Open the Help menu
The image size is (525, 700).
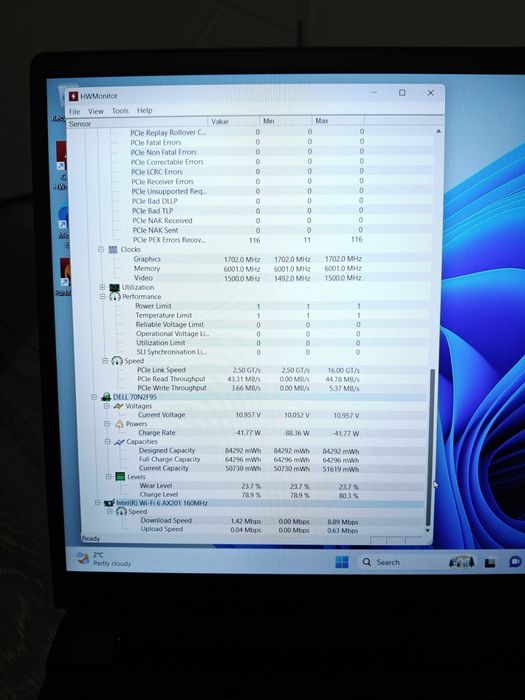tap(144, 110)
